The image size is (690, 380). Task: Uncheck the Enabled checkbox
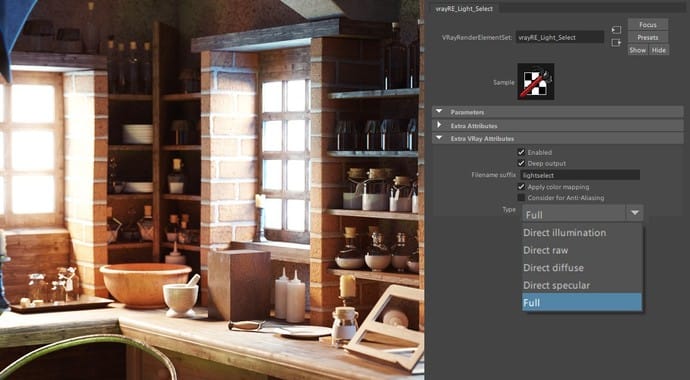tap(521, 152)
